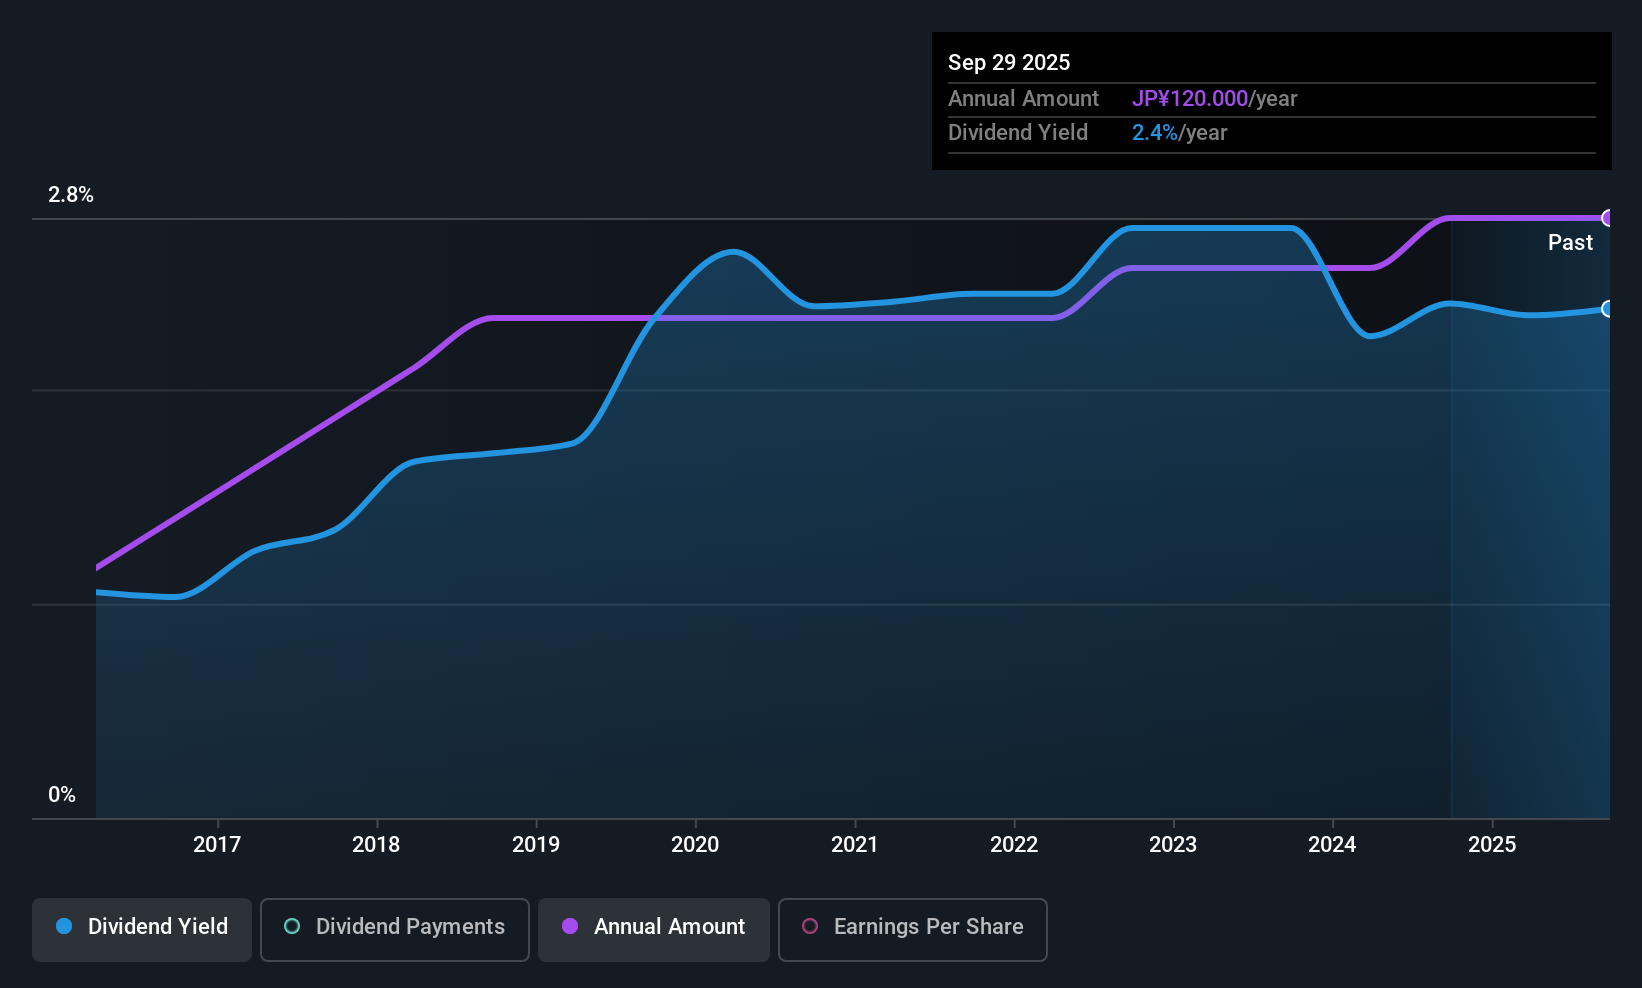The height and width of the screenshot is (988, 1642).
Task: Select the blue Dividend Yield endpoint marker
Action: pyautogui.click(x=1608, y=309)
